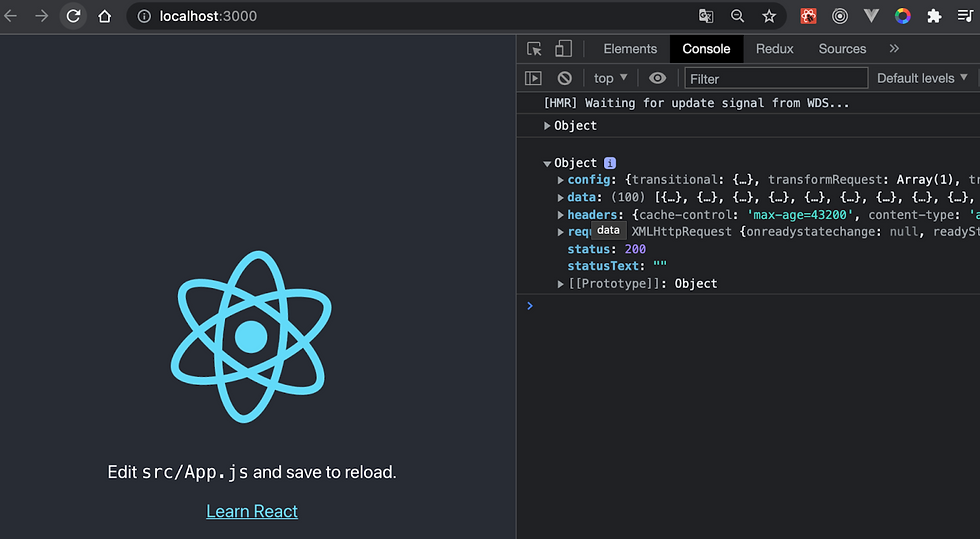
Task: Click the React logo image
Action: click(x=251, y=337)
